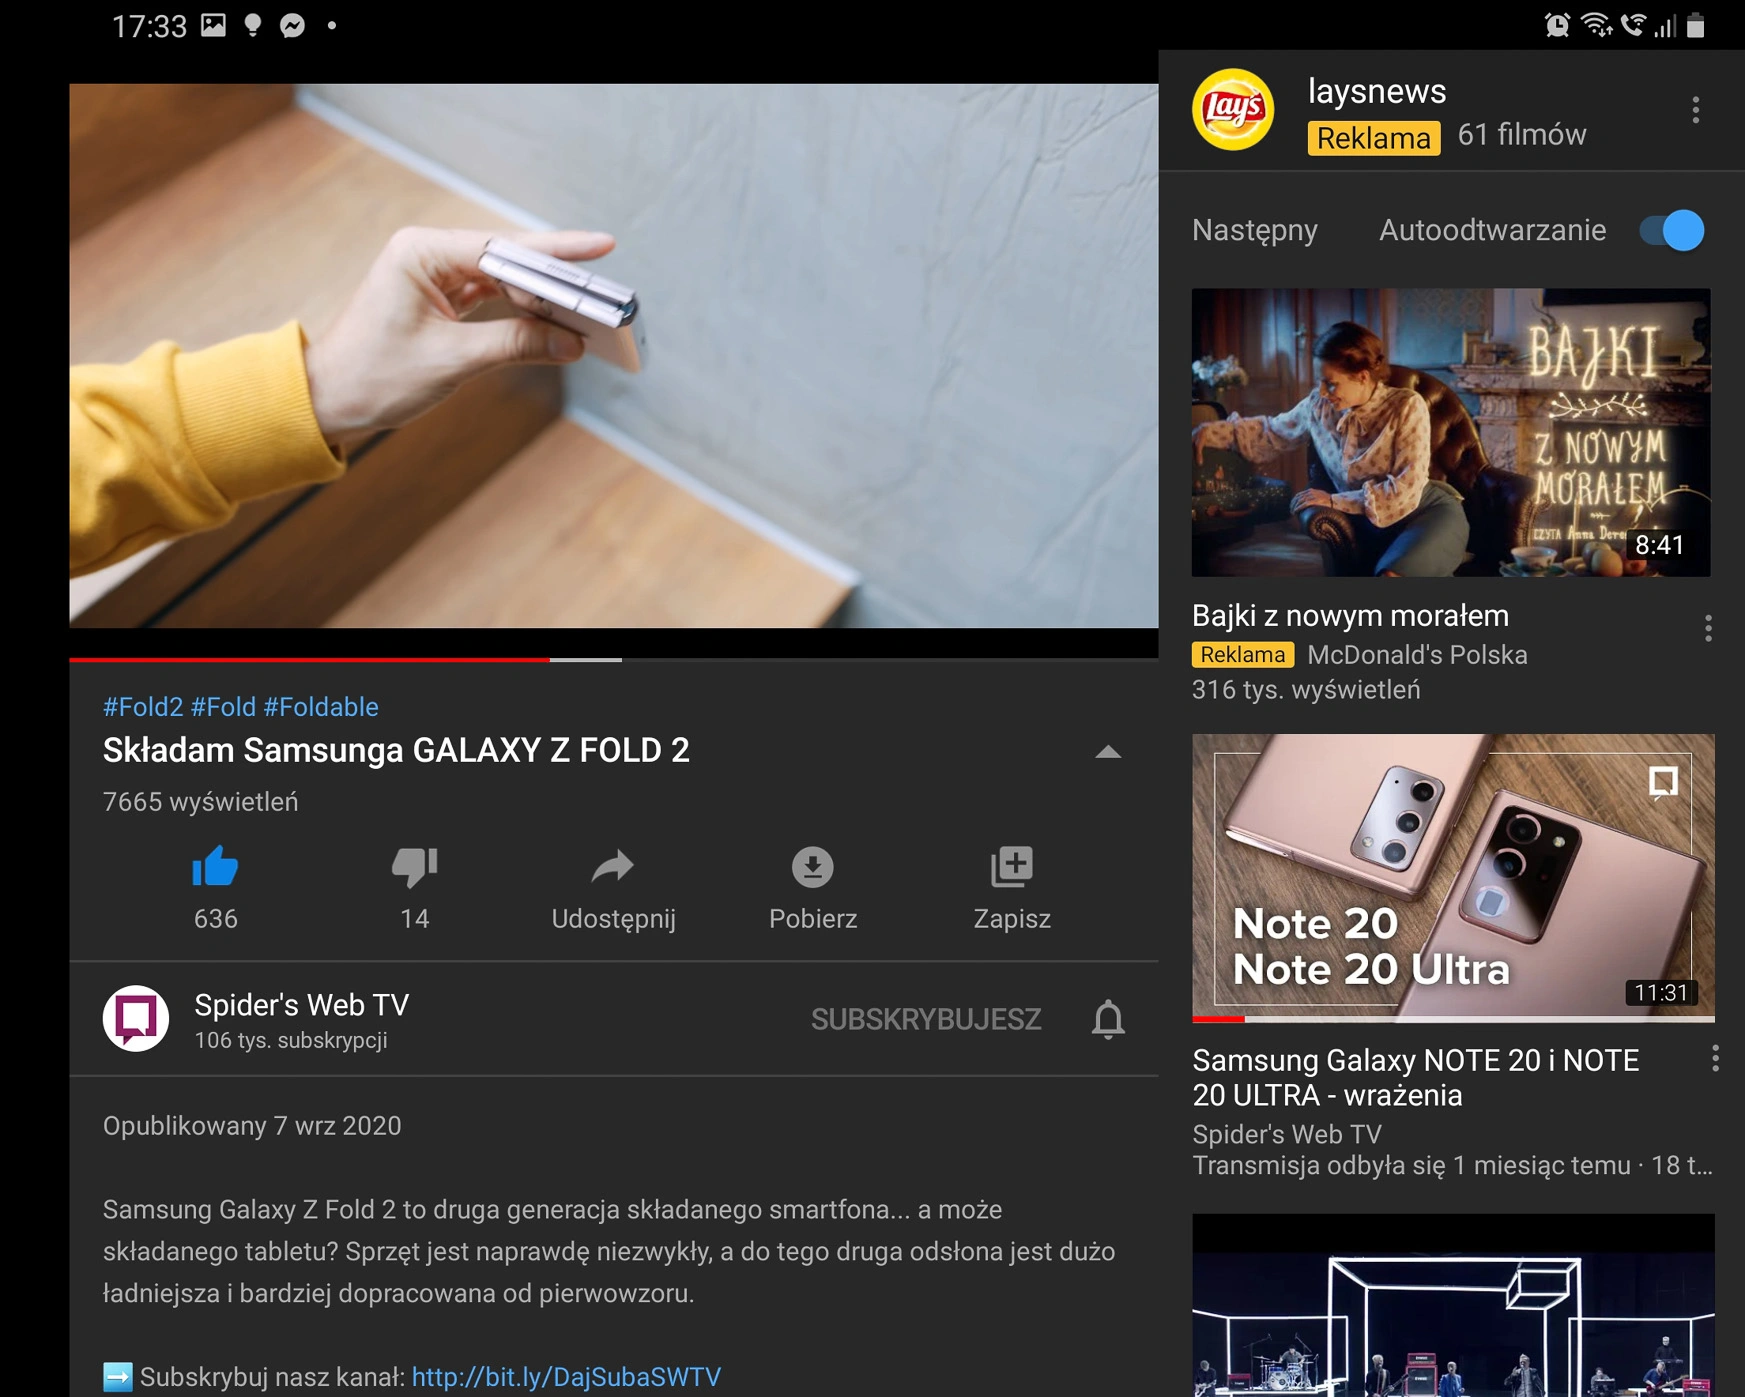Tap the Pobierz download icon
The height and width of the screenshot is (1397, 1745).
[x=812, y=866]
